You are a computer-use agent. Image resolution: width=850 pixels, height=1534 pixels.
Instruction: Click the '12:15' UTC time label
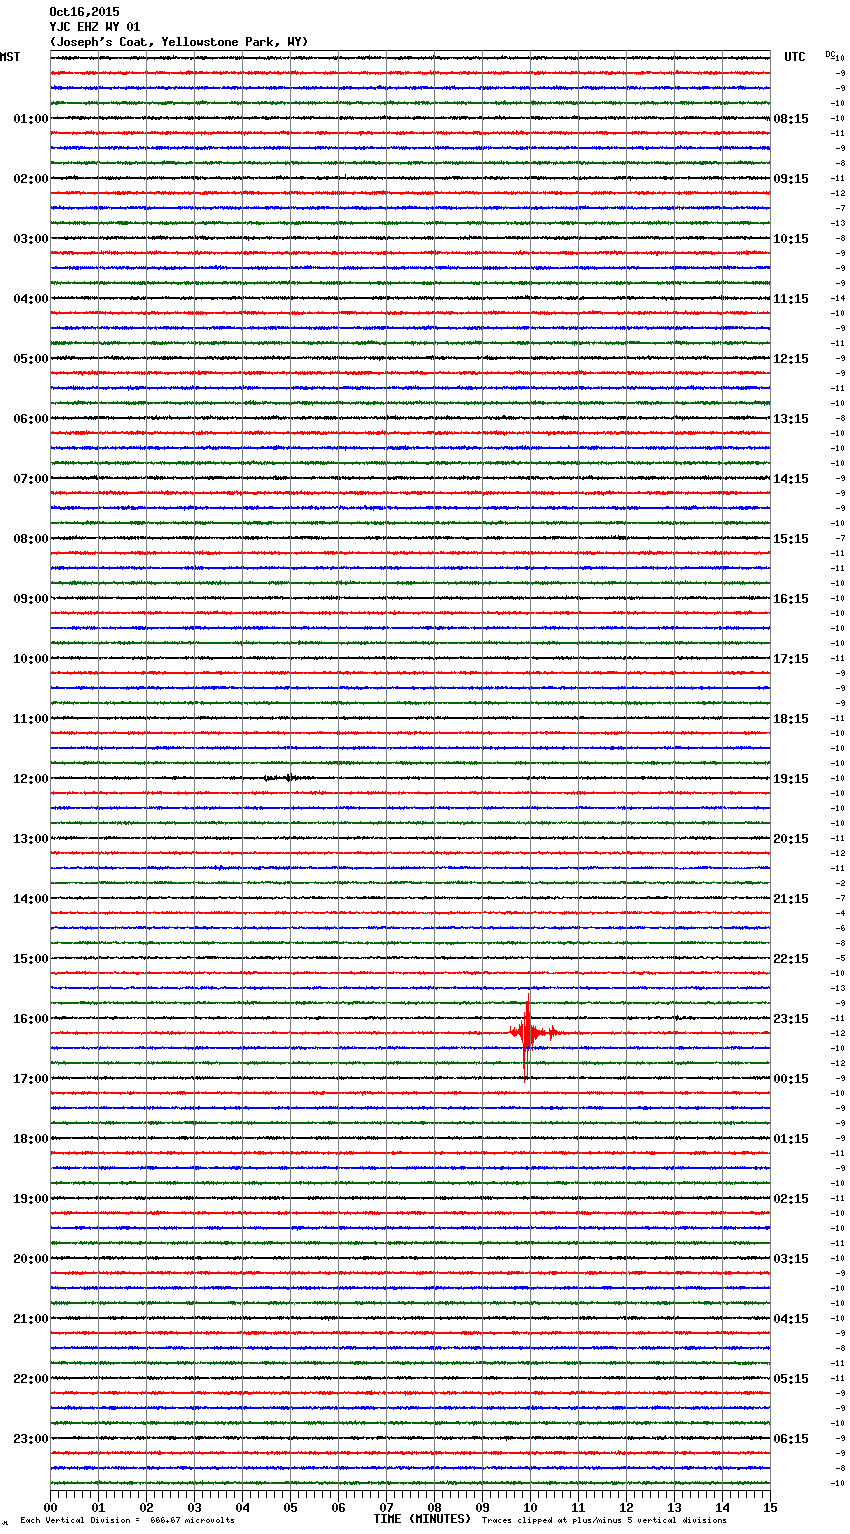pyautogui.click(x=791, y=359)
